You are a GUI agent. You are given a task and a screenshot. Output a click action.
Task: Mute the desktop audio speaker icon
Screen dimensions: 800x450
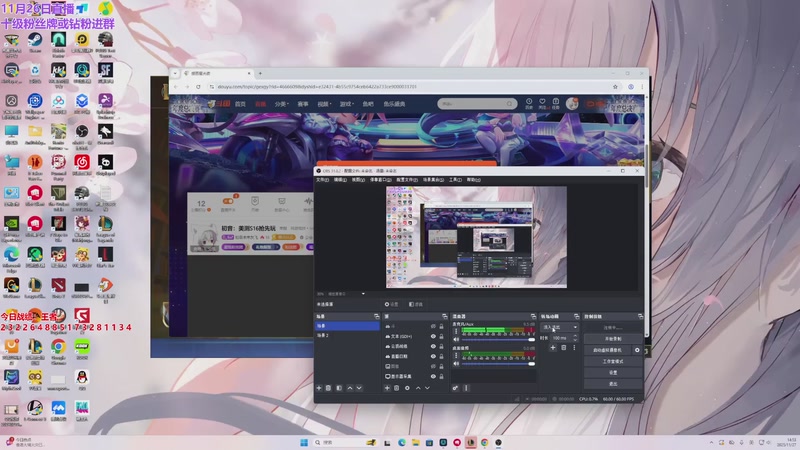[456, 364]
